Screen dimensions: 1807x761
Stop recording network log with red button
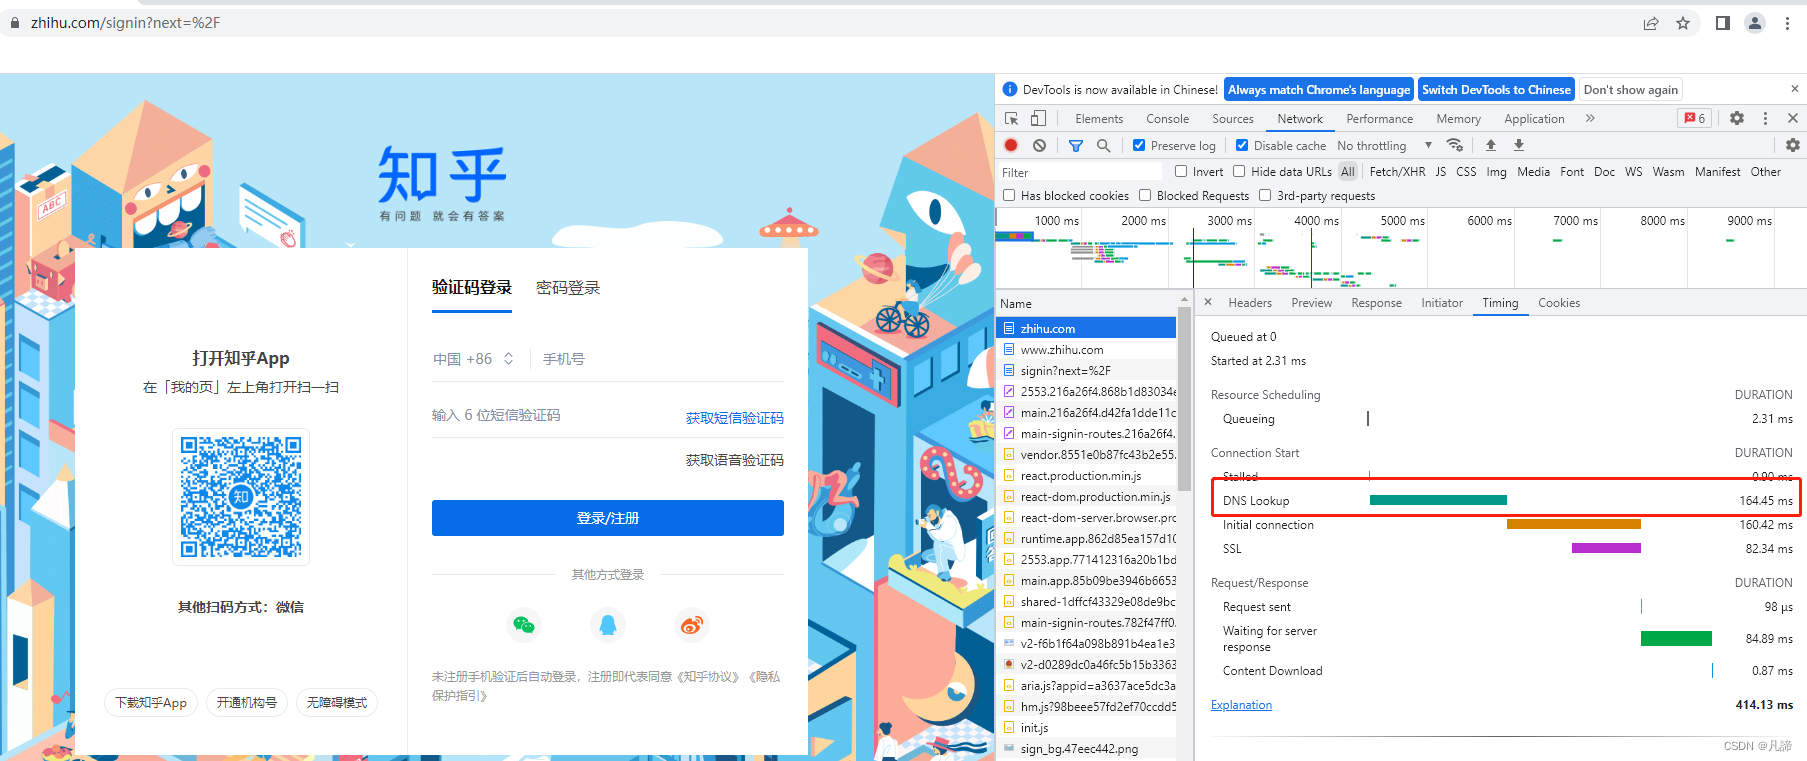(1011, 145)
